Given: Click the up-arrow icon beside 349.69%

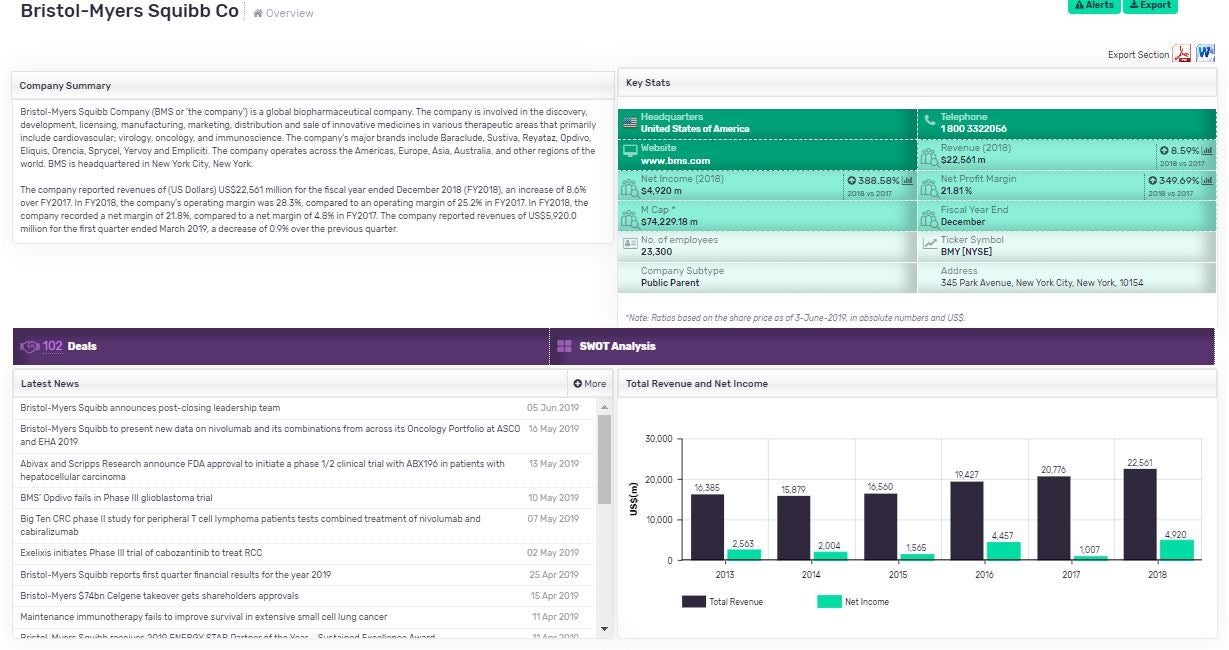Looking at the screenshot, I should [1152, 181].
